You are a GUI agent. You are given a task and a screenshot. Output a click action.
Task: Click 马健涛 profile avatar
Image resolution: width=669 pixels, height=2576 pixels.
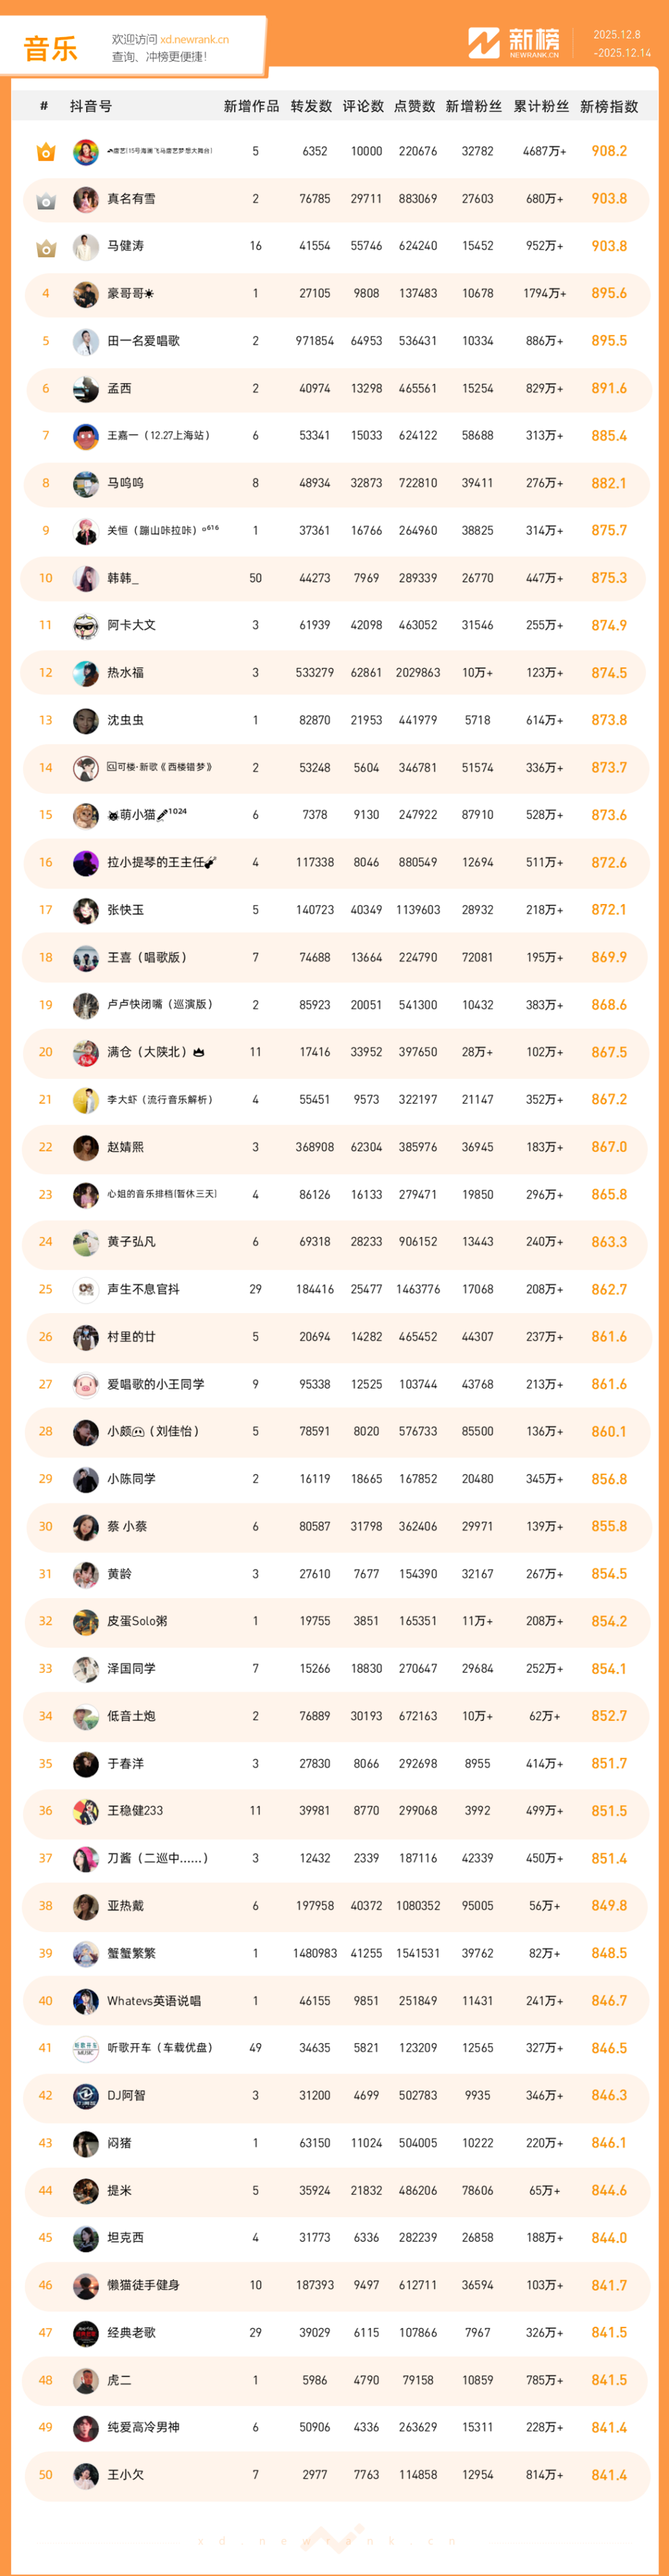tap(86, 246)
